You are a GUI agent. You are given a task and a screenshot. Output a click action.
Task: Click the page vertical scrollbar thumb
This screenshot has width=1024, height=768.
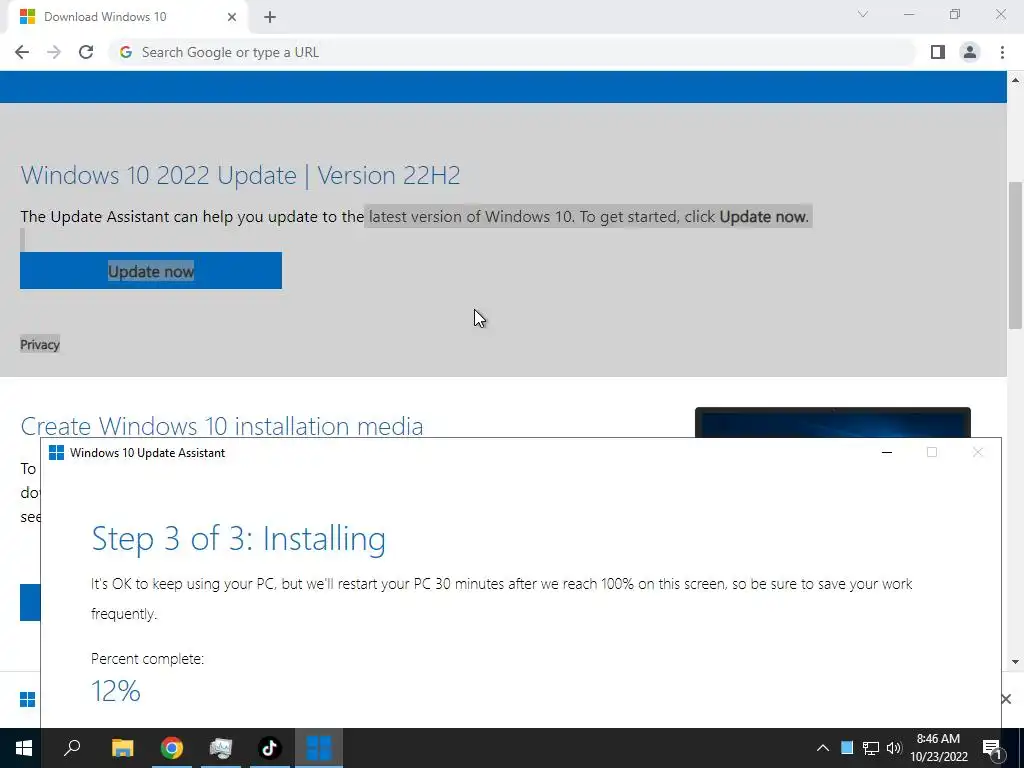pyautogui.click(x=1015, y=255)
